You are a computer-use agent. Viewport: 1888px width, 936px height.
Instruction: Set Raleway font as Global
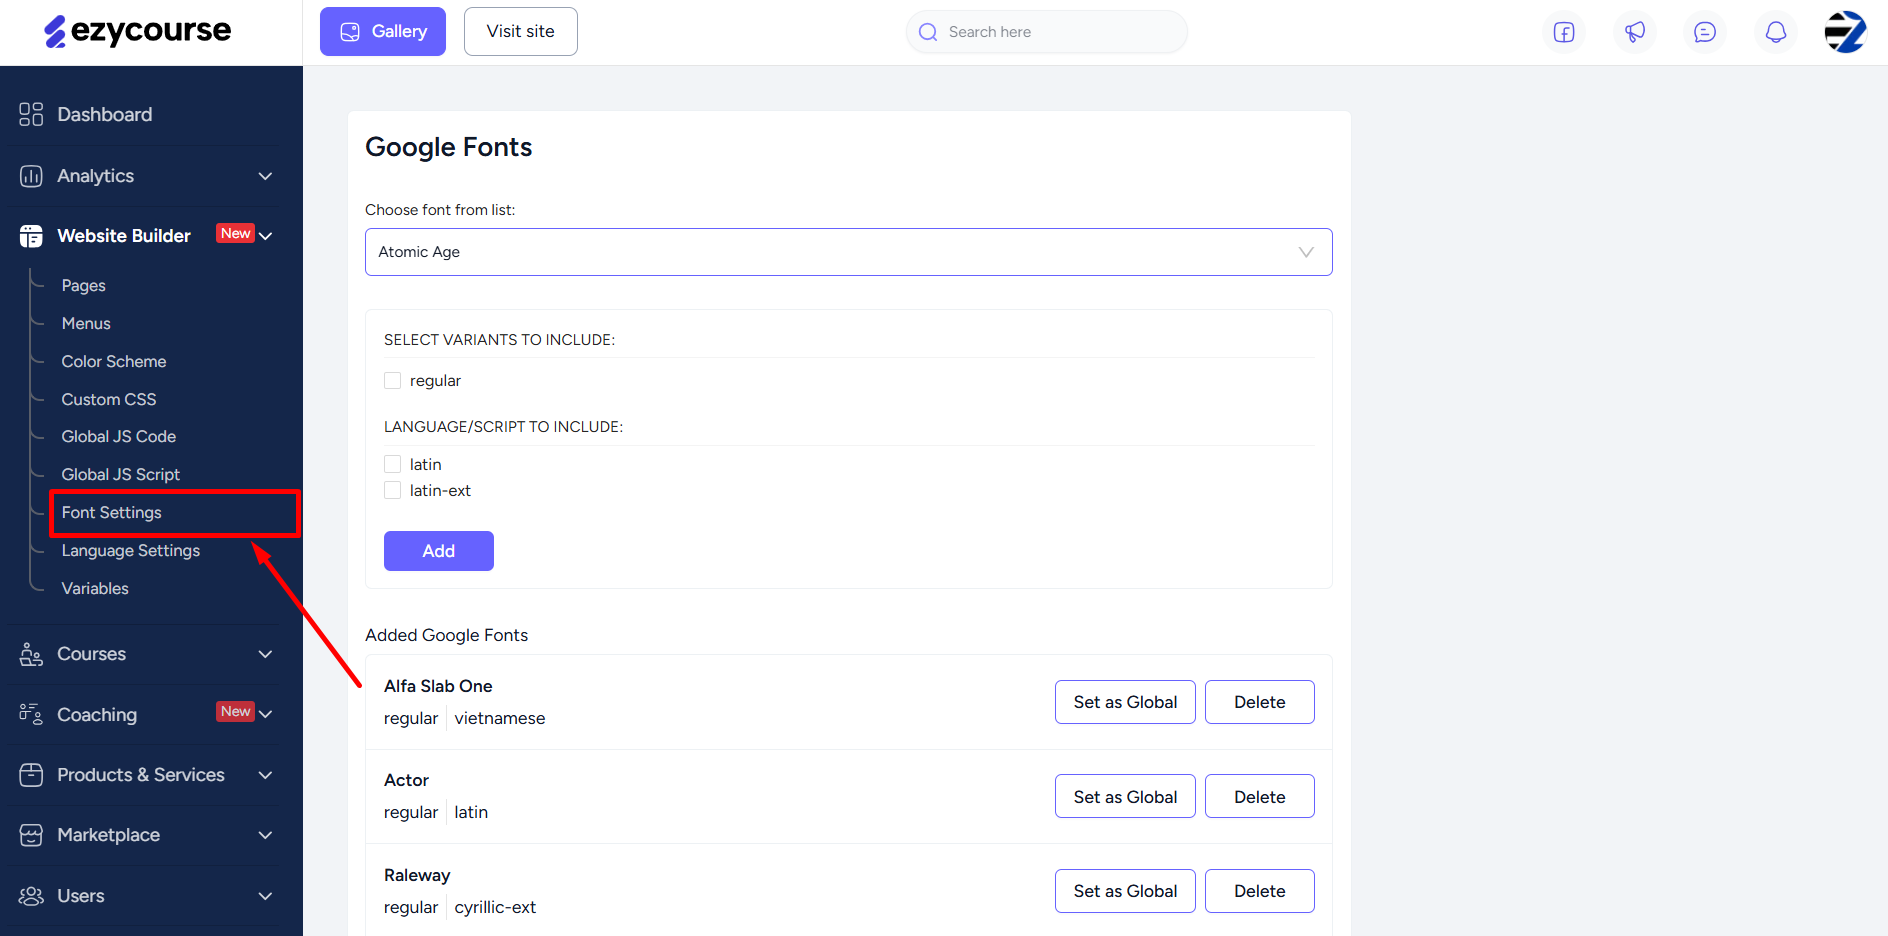coord(1125,891)
